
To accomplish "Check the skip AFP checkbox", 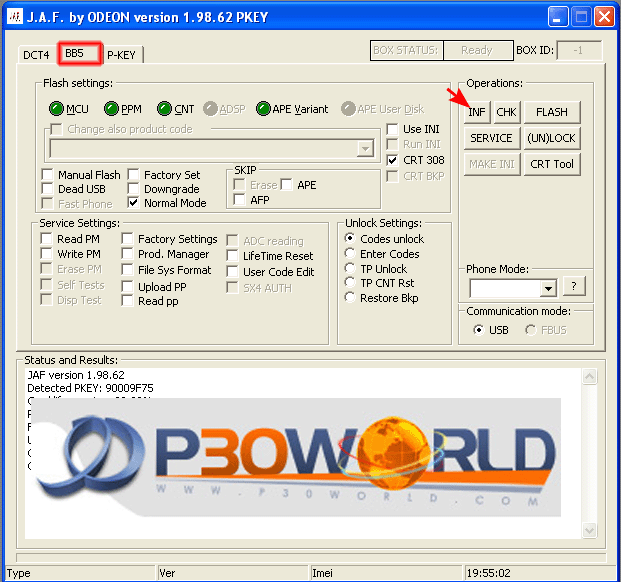I will (x=239, y=200).
